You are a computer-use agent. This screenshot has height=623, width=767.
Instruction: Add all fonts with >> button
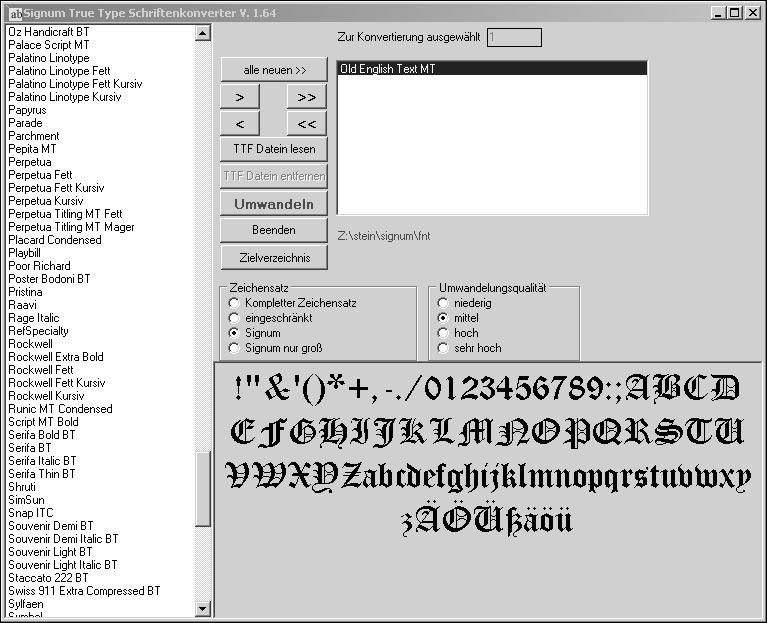307,97
